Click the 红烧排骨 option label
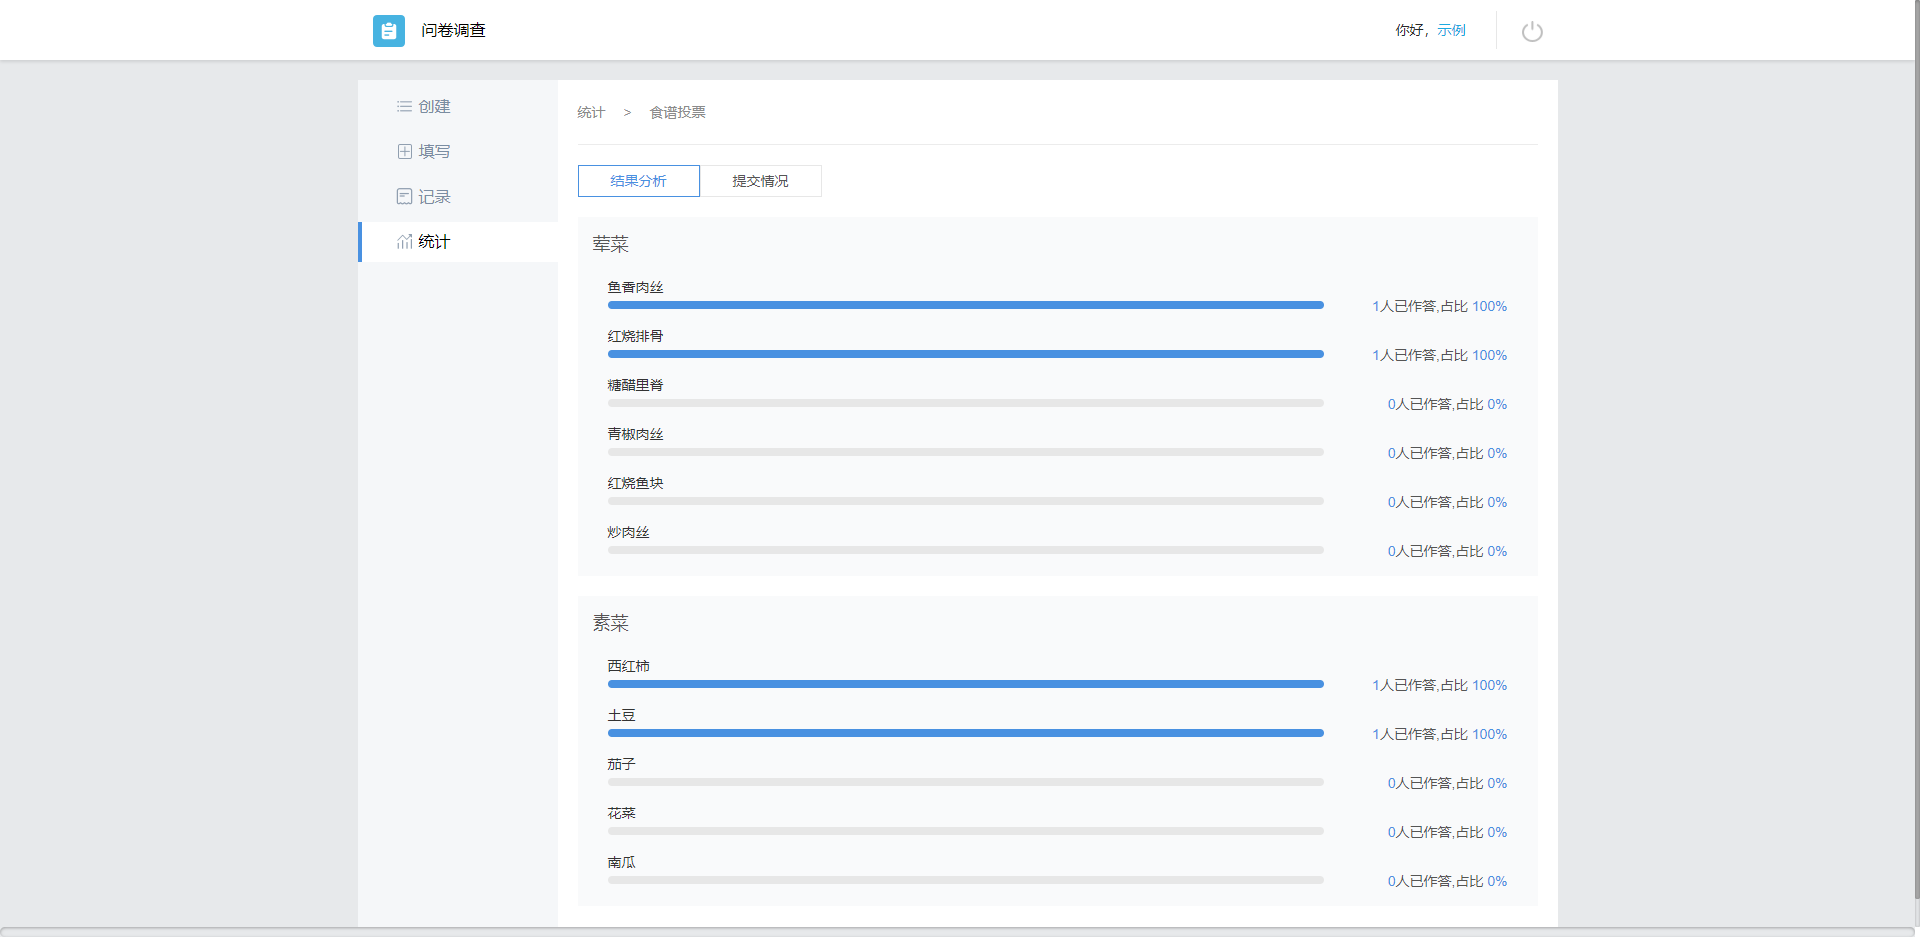Screen dimensions: 1920x937 tap(635, 336)
